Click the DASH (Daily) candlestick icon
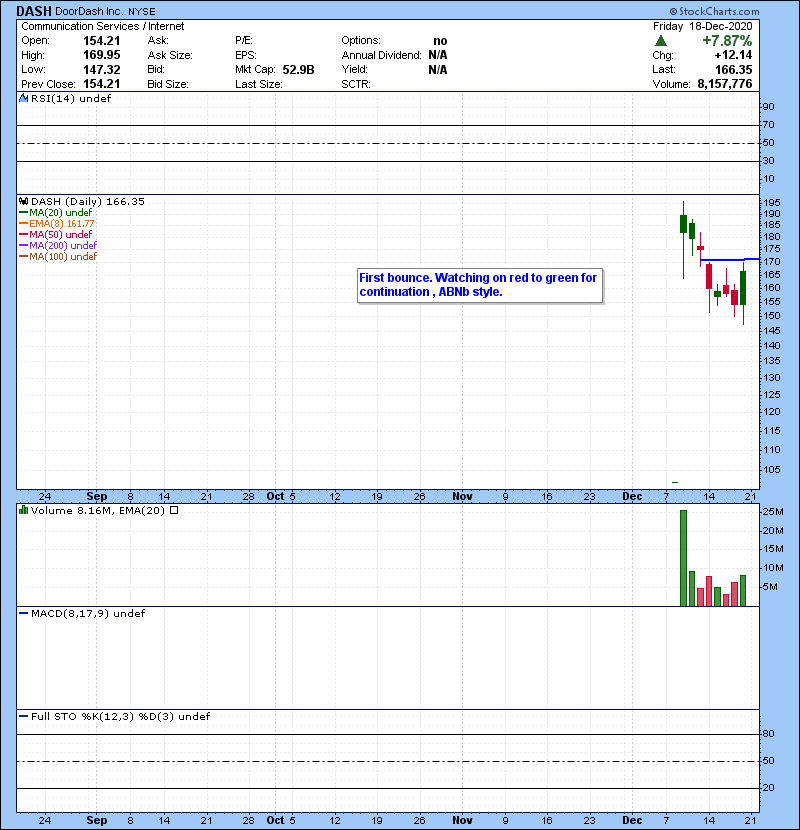Image resolution: width=800 pixels, height=830 pixels. coord(23,202)
